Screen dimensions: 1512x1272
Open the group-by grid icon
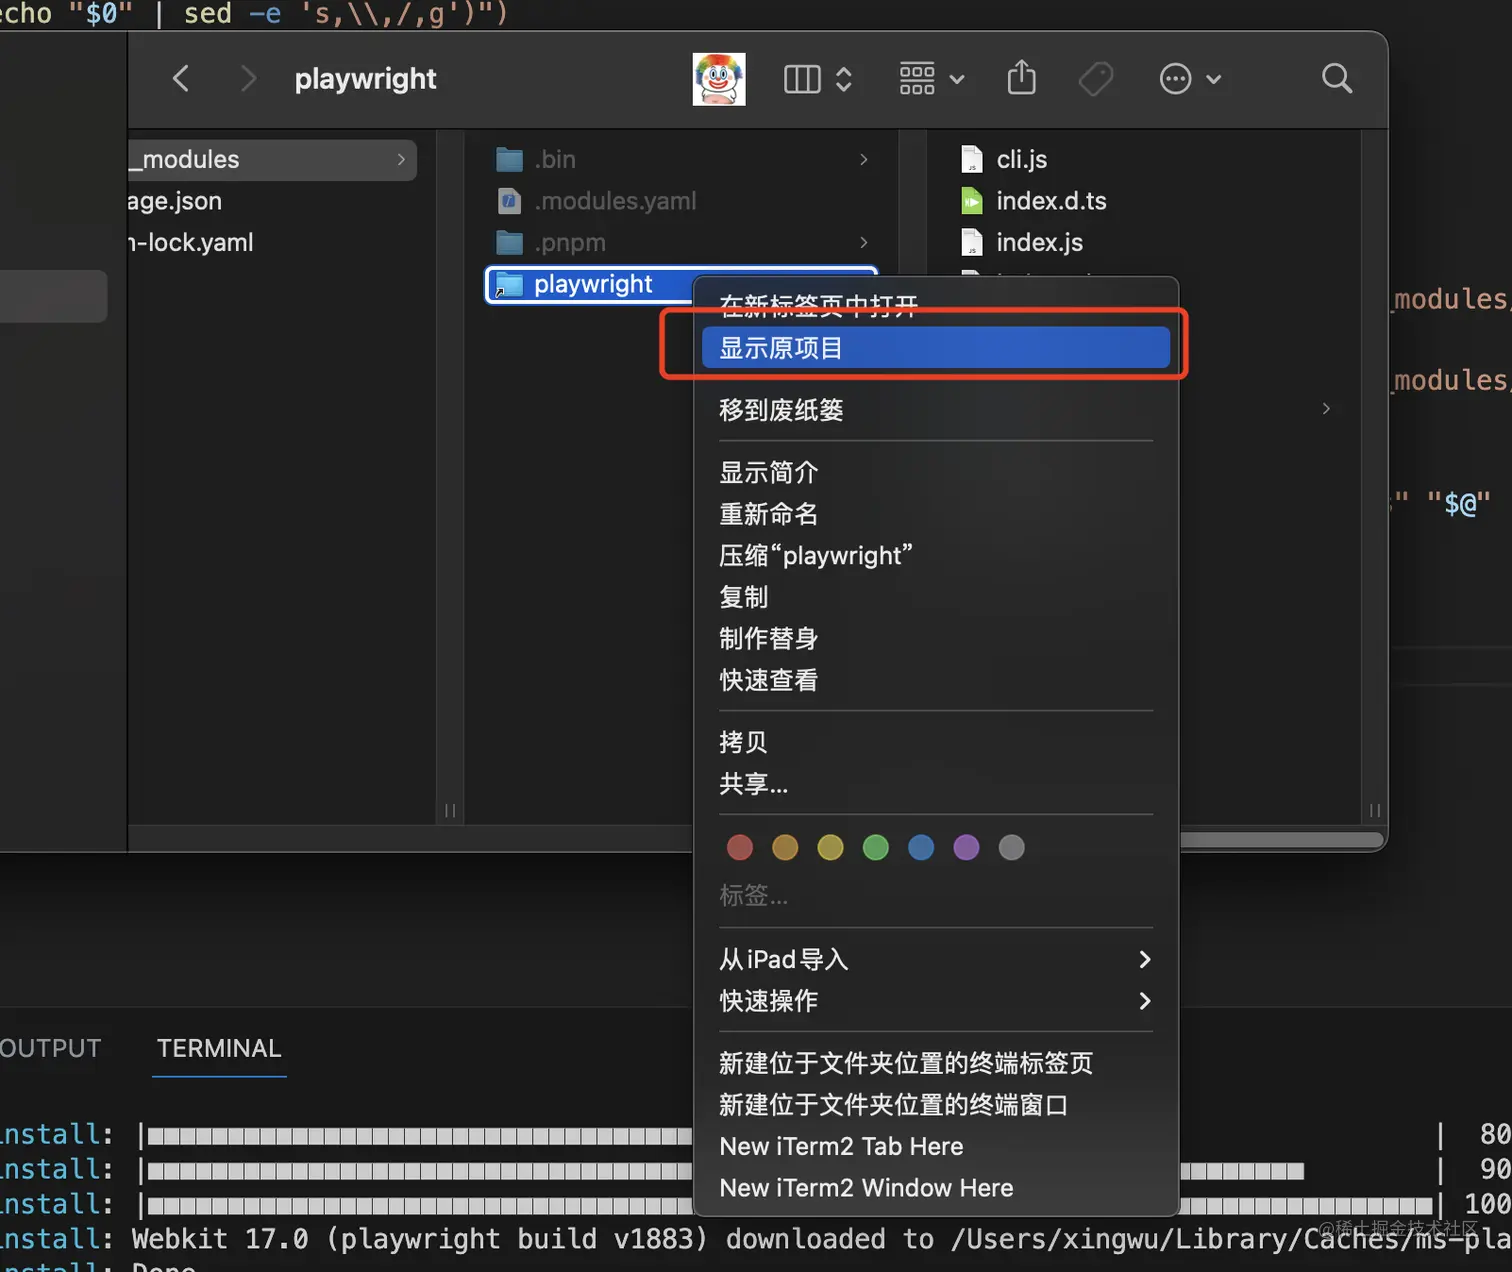917,79
